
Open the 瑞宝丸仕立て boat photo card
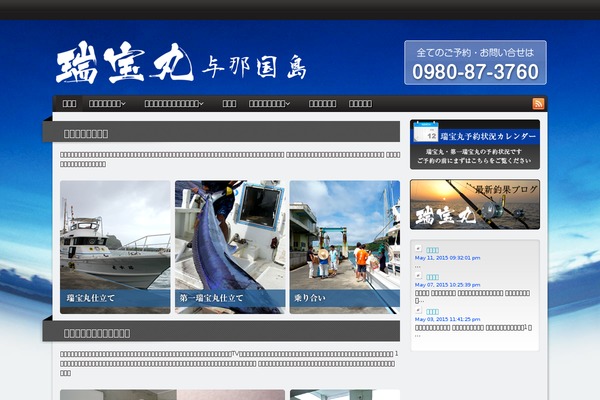(115, 247)
